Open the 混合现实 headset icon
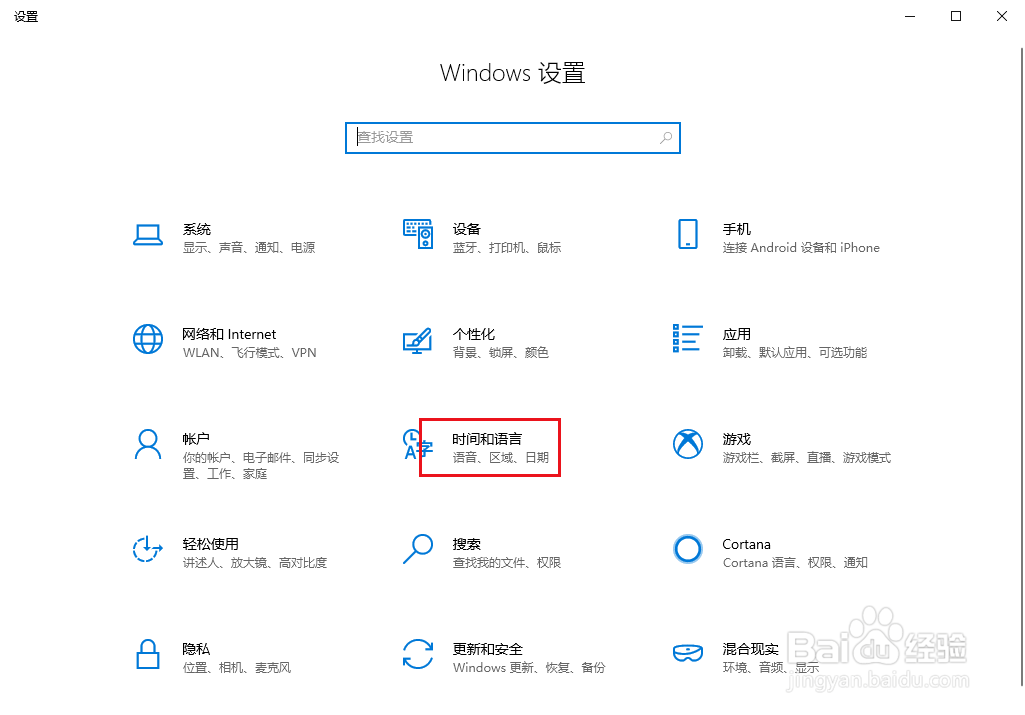The width and height of the screenshot is (1025, 715). [688, 653]
